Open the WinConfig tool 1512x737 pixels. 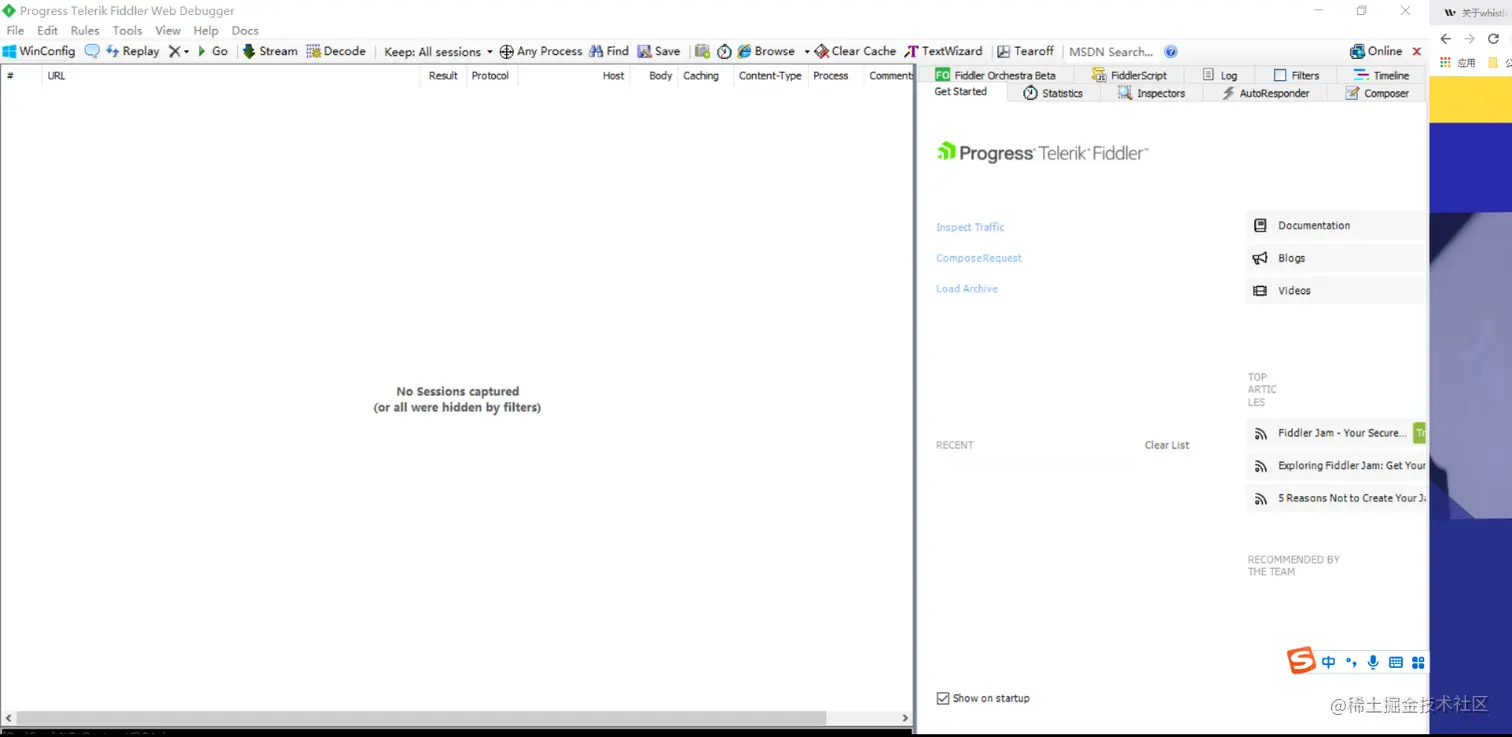[39, 51]
